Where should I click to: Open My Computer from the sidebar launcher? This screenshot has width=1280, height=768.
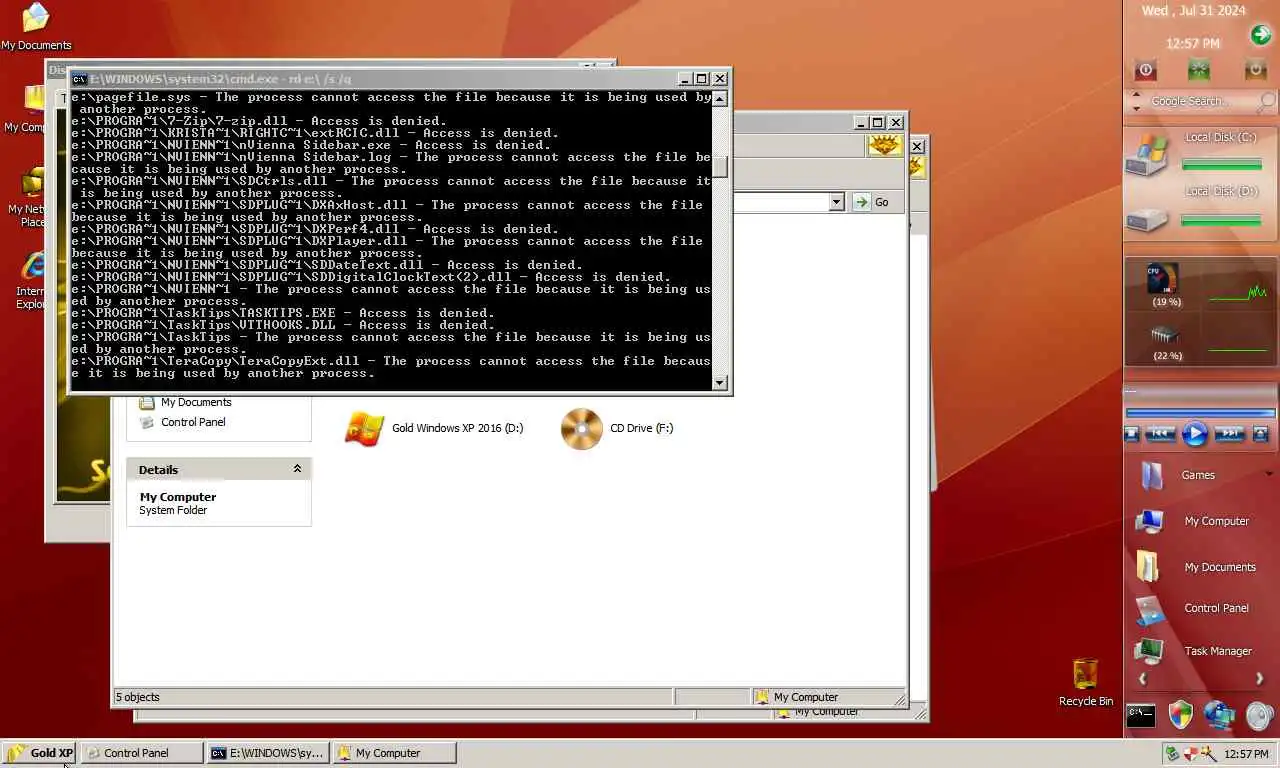(1216, 521)
